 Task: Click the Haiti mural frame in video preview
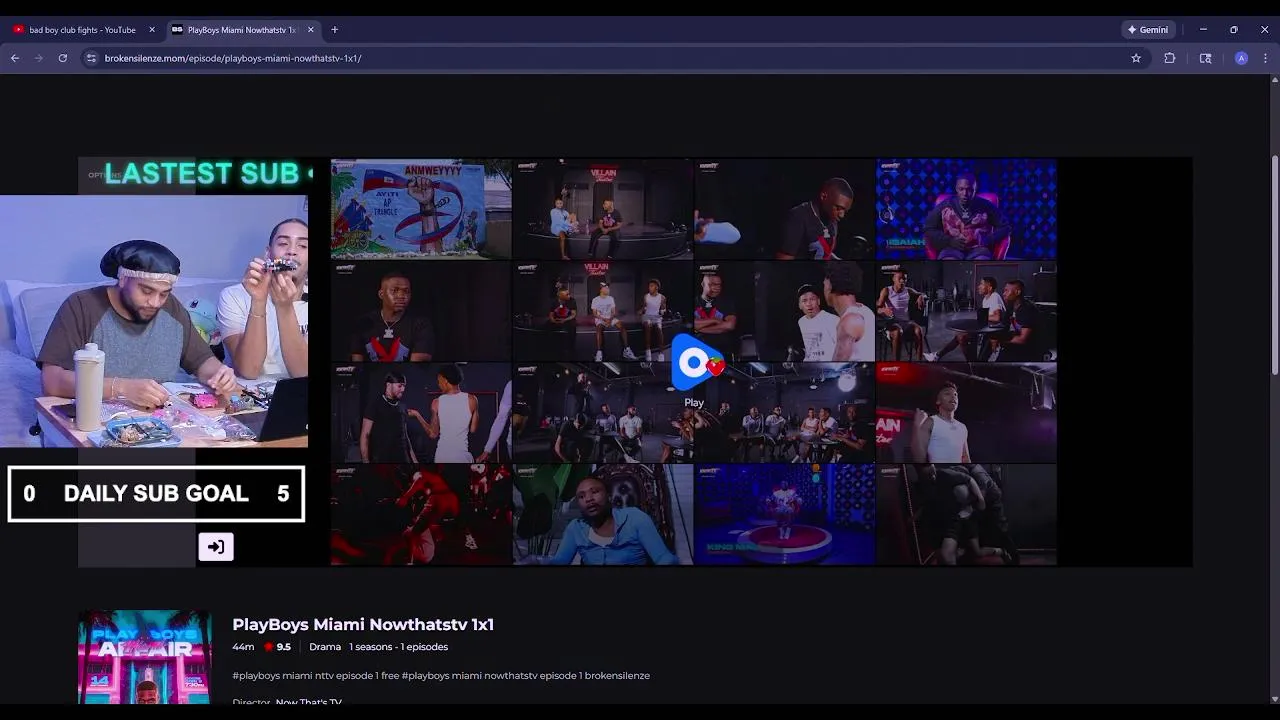click(421, 209)
